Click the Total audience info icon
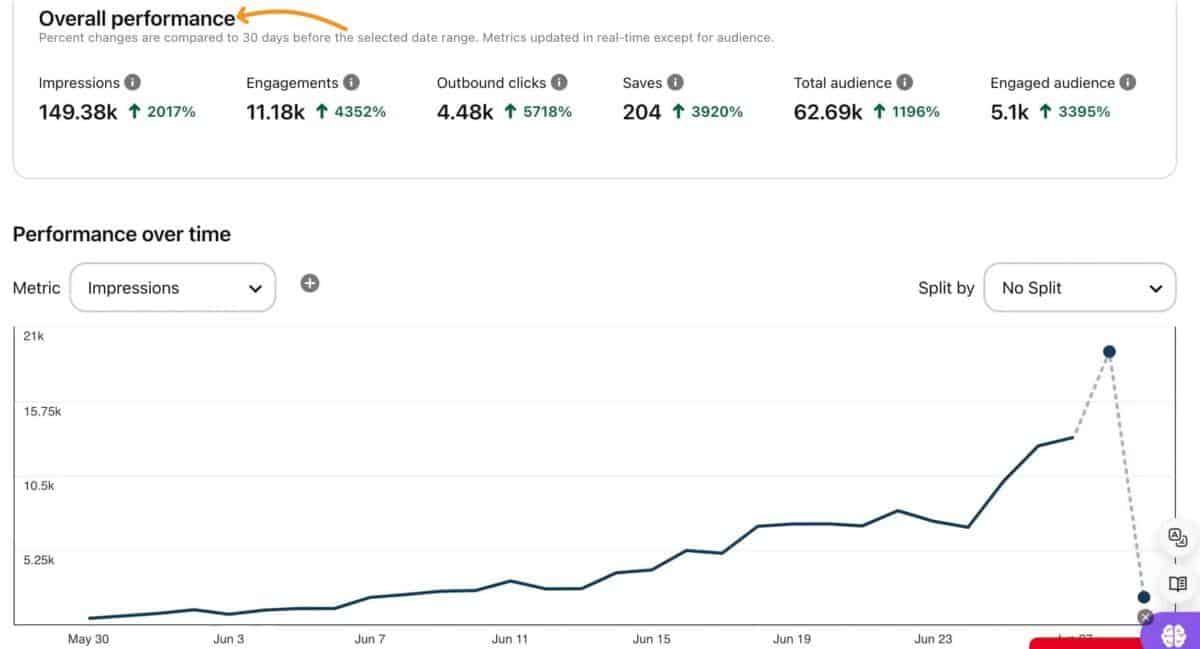 point(906,82)
